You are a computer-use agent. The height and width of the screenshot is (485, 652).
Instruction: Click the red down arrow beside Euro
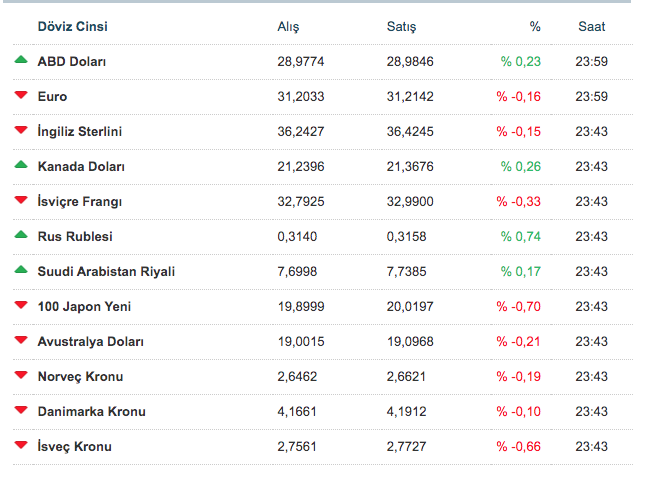point(21,96)
